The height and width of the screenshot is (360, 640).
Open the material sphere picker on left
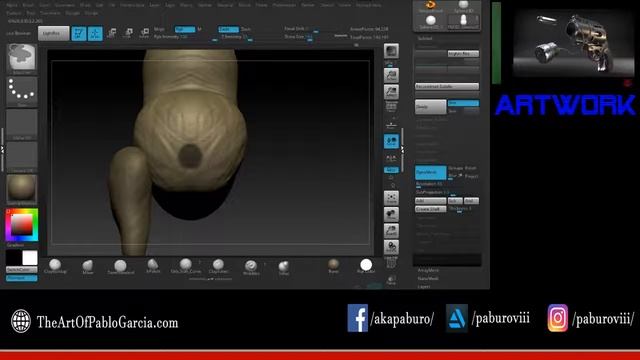coord(22,189)
